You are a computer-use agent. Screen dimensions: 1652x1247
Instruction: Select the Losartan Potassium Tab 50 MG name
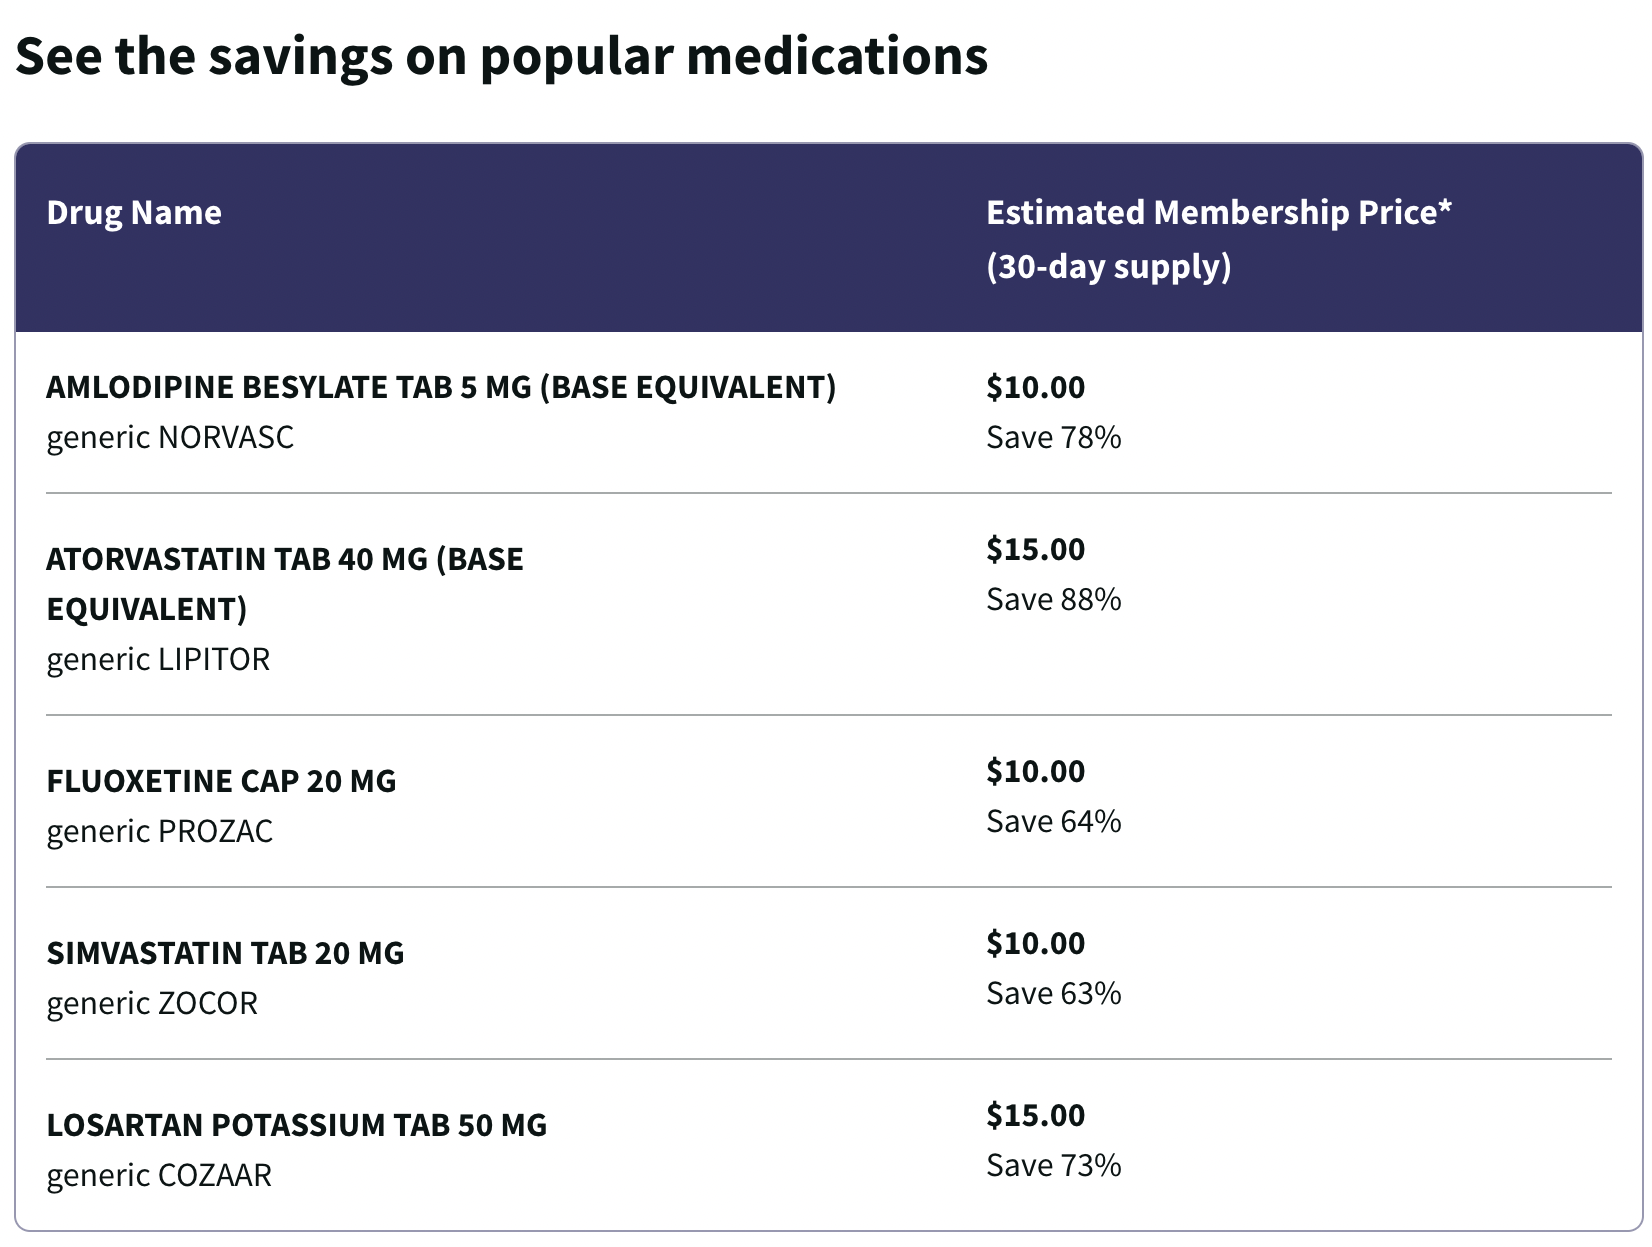click(296, 1125)
